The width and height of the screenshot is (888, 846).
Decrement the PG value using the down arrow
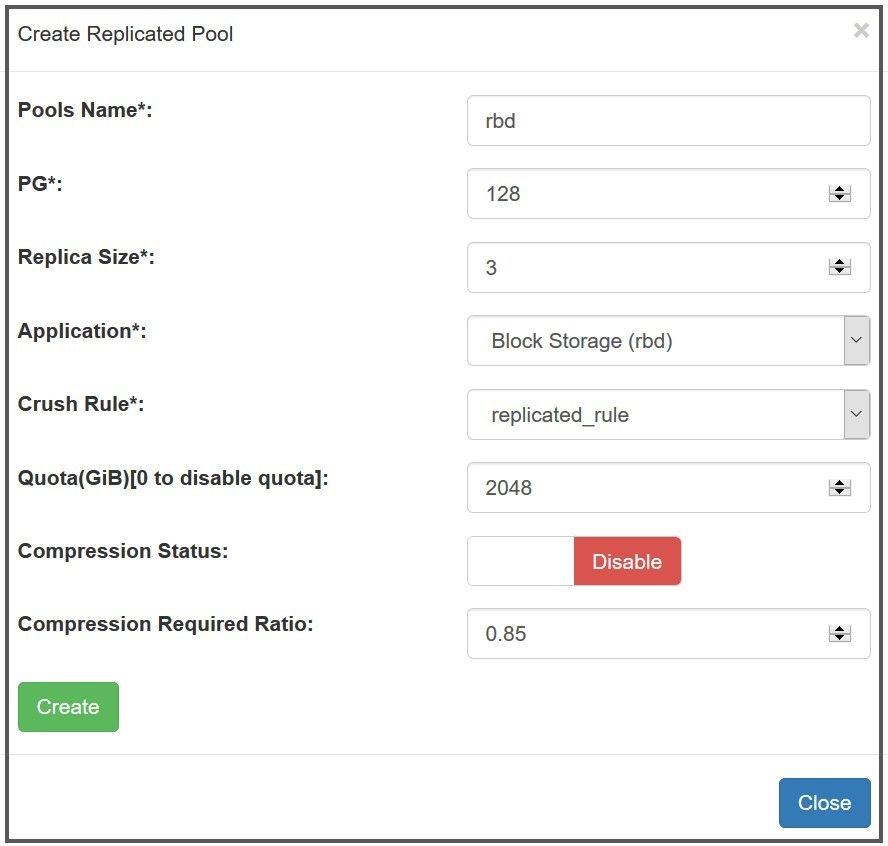pyautogui.click(x=838, y=200)
